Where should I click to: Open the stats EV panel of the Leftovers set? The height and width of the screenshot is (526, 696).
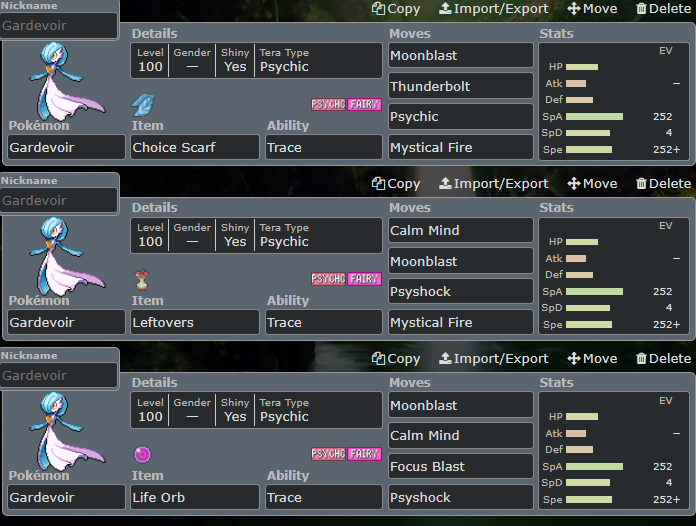pyautogui.click(x=613, y=276)
